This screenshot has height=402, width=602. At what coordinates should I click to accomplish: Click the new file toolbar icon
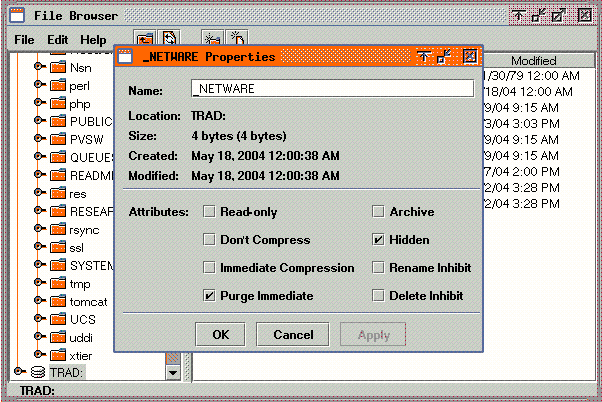pos(237,38)
